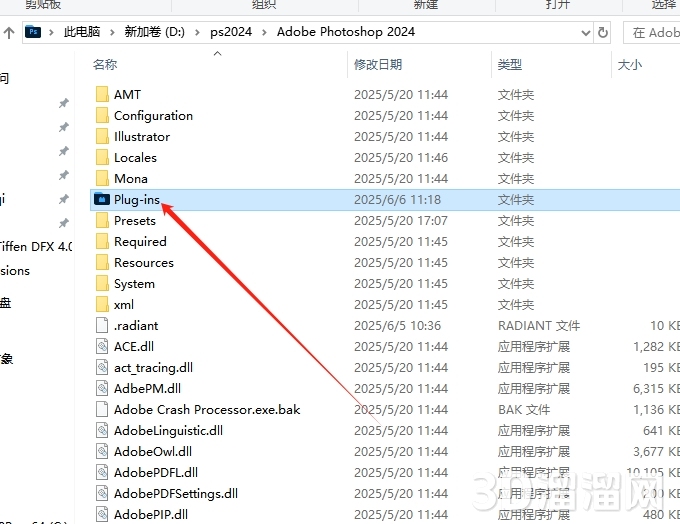
Task: Sort by 类型 column header
Action: pos(510,65)
